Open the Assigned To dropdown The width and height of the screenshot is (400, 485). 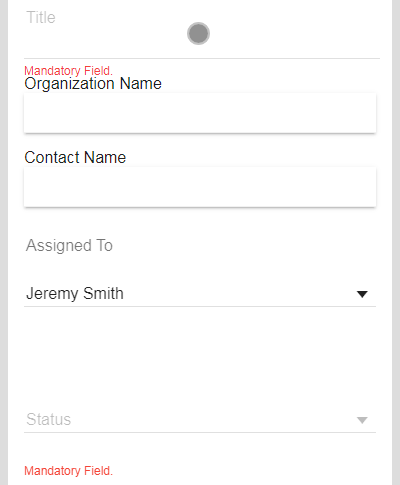[x=200, y=294]
